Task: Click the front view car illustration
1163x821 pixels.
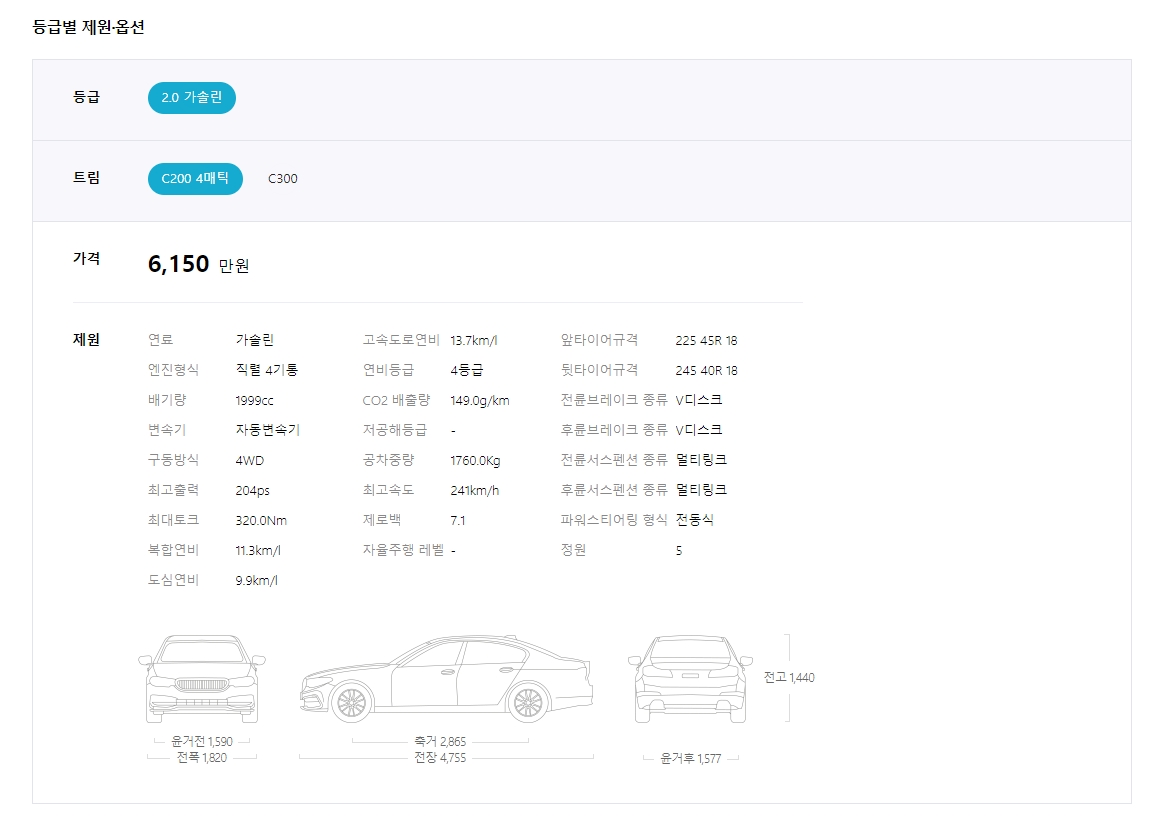Action: (202, 679)
